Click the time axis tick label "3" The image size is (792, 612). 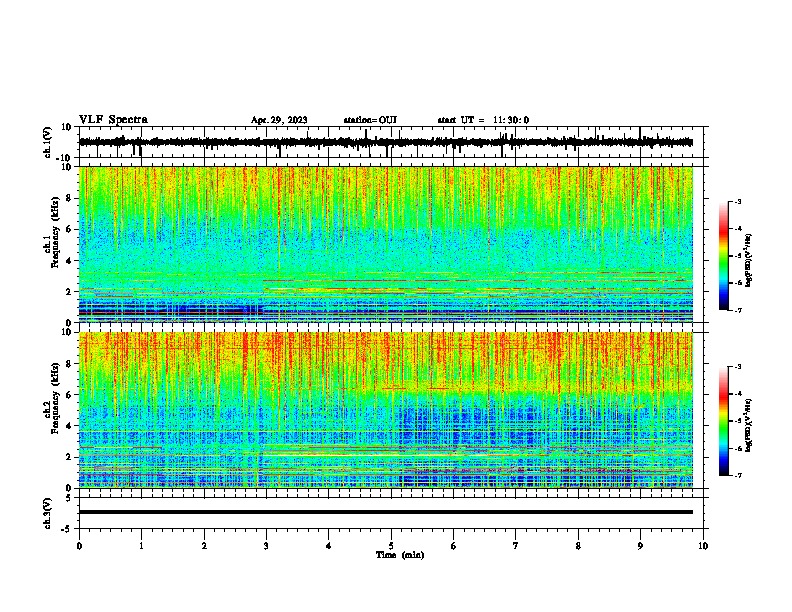click(266, 545)
